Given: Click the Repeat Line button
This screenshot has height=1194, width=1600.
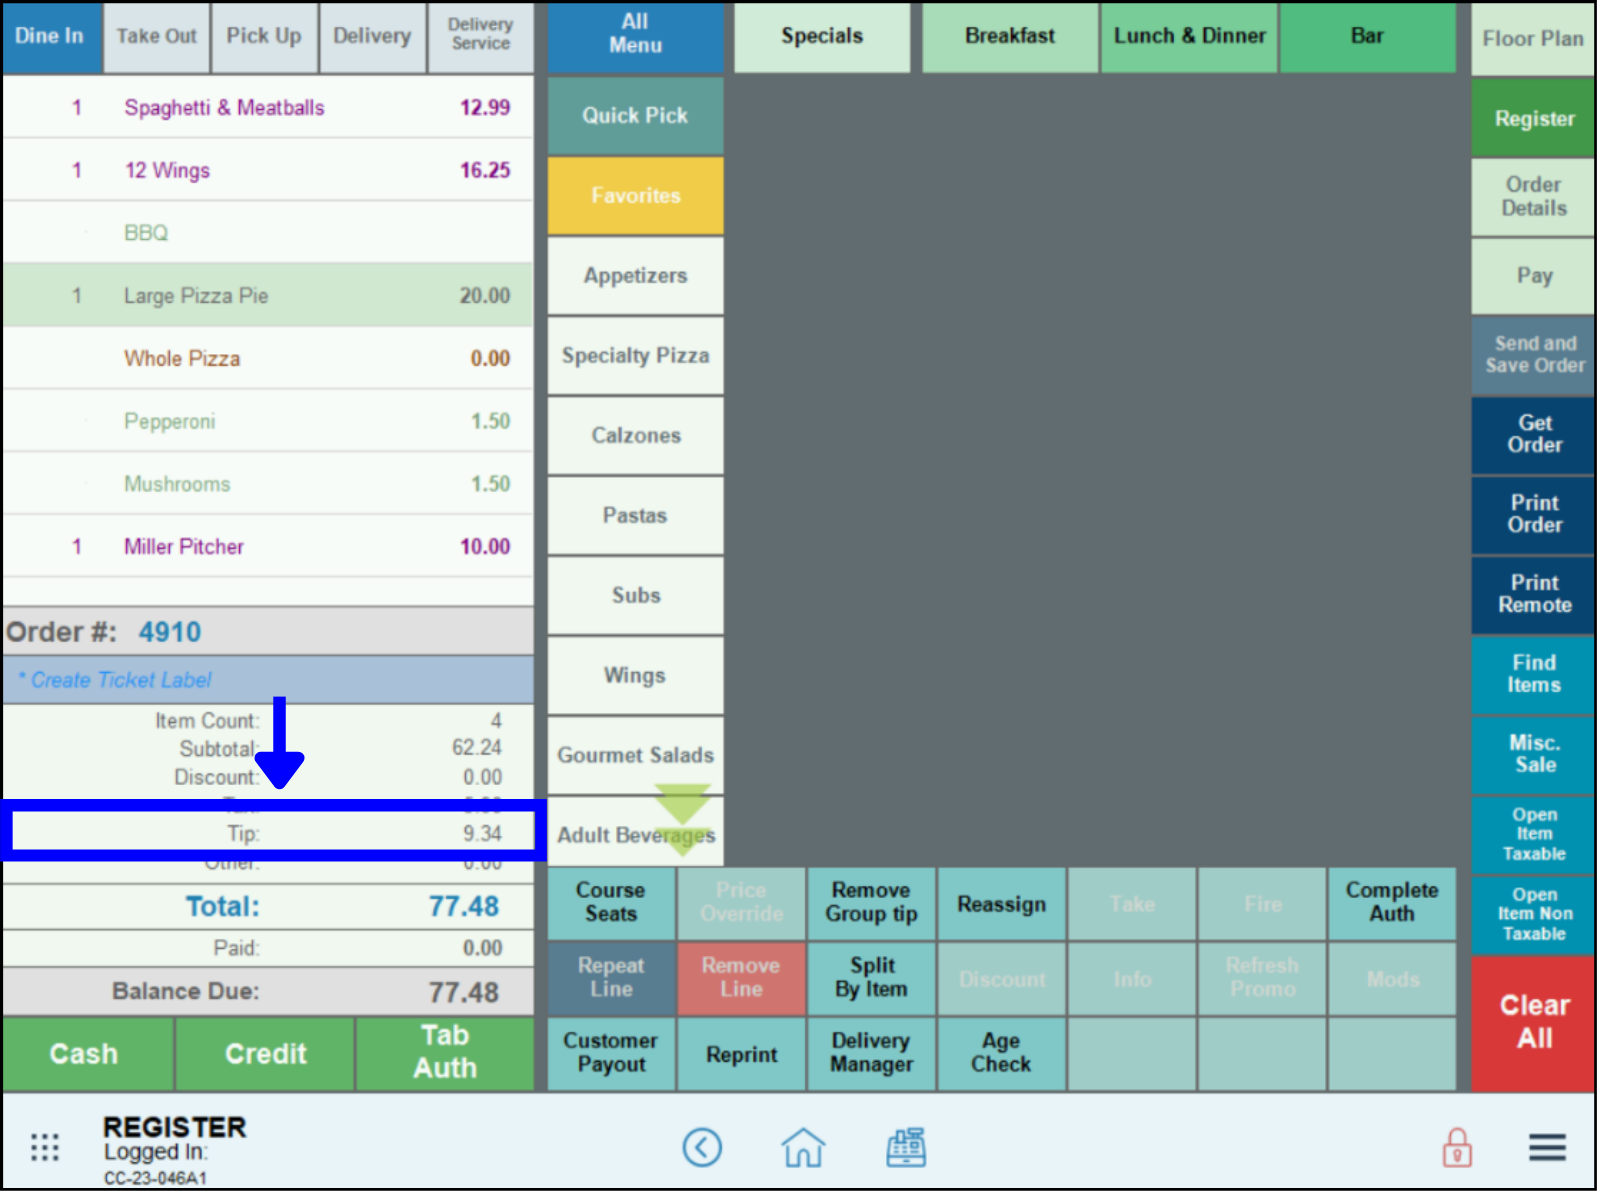Looking at the screenshot, I should (x=611, y=979).
